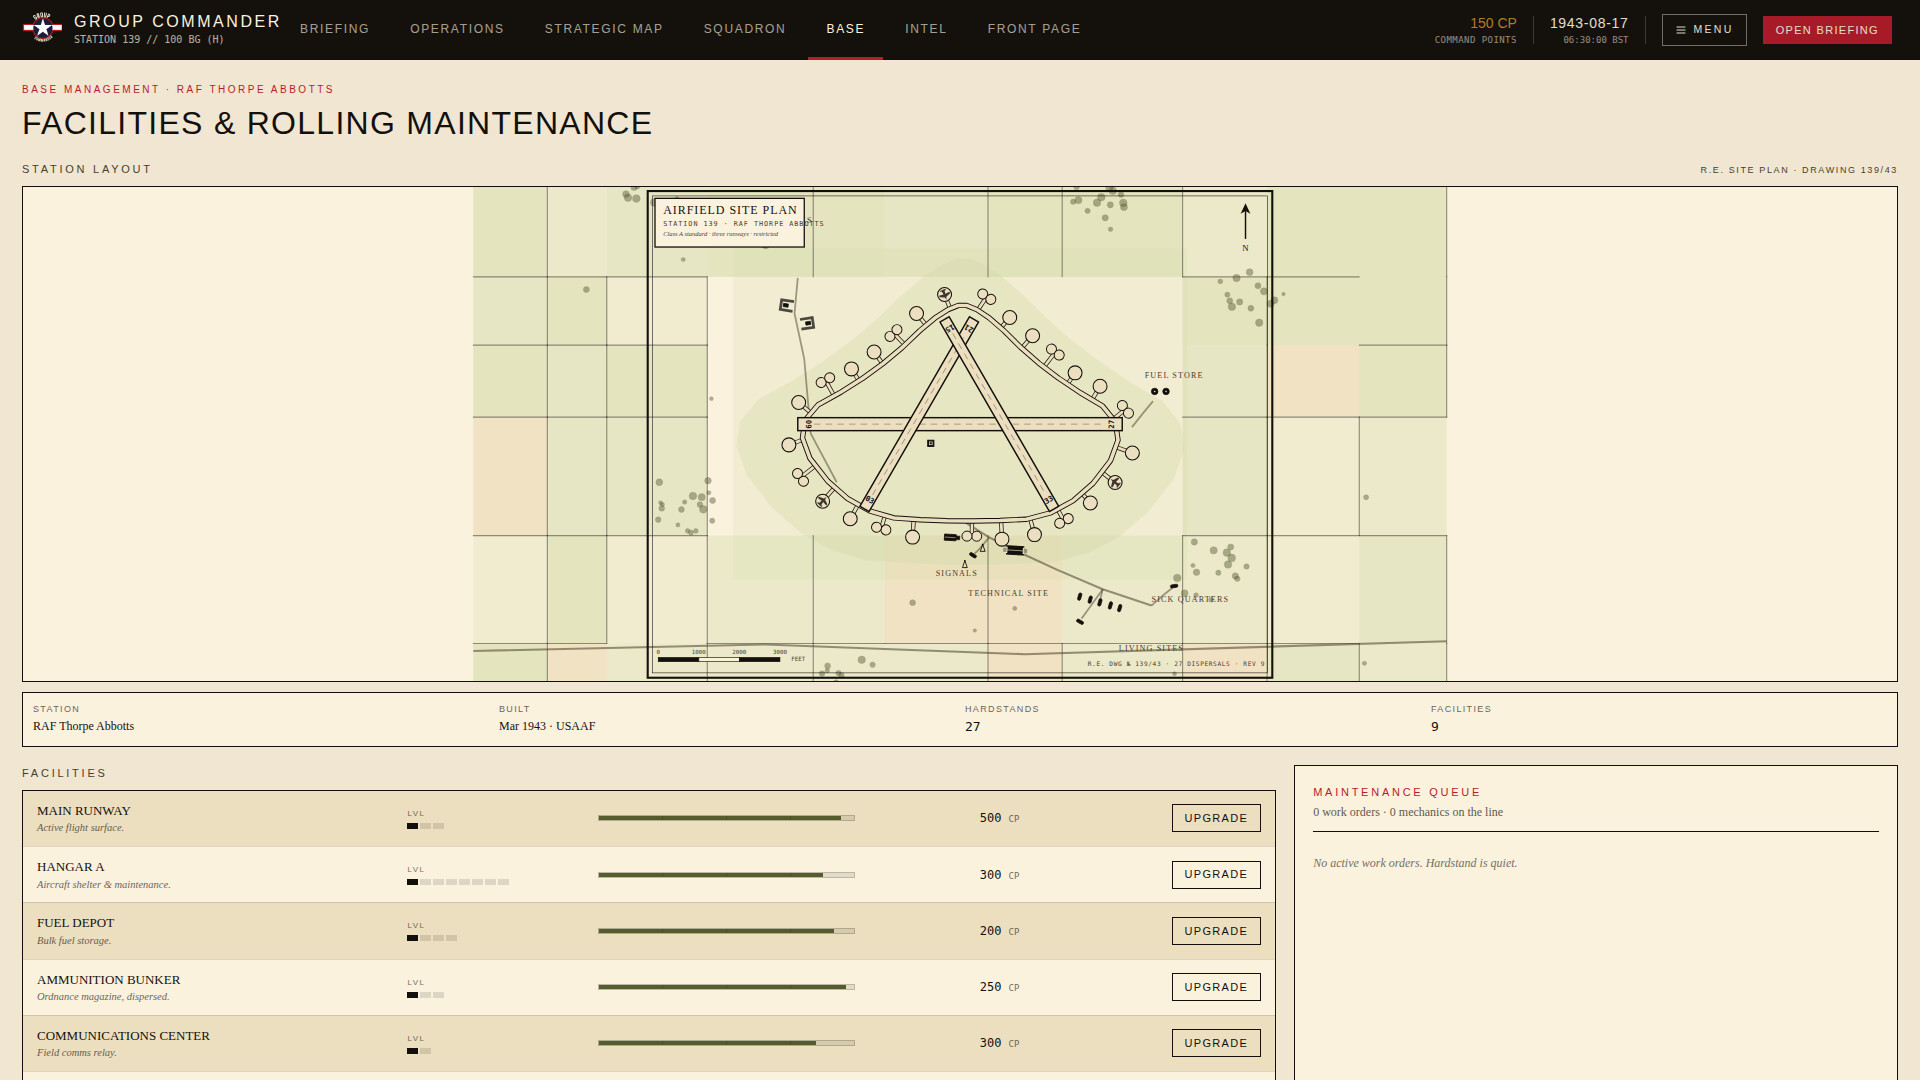Viewport: 1920px width, 1080px height.
Task: Click the Ammunition Bunker 250 CP cost
Action: 999,987
